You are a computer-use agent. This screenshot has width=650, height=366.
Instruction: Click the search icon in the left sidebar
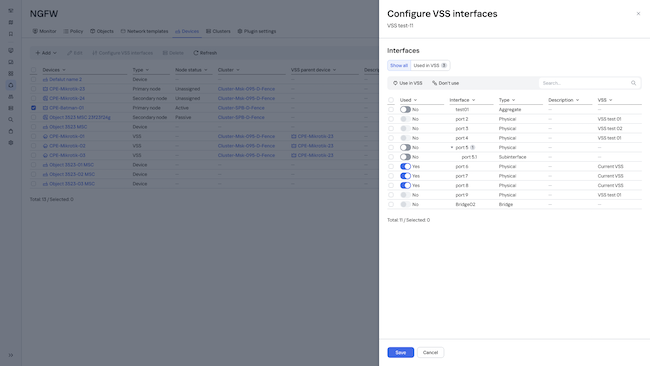(x=11, y=120)
